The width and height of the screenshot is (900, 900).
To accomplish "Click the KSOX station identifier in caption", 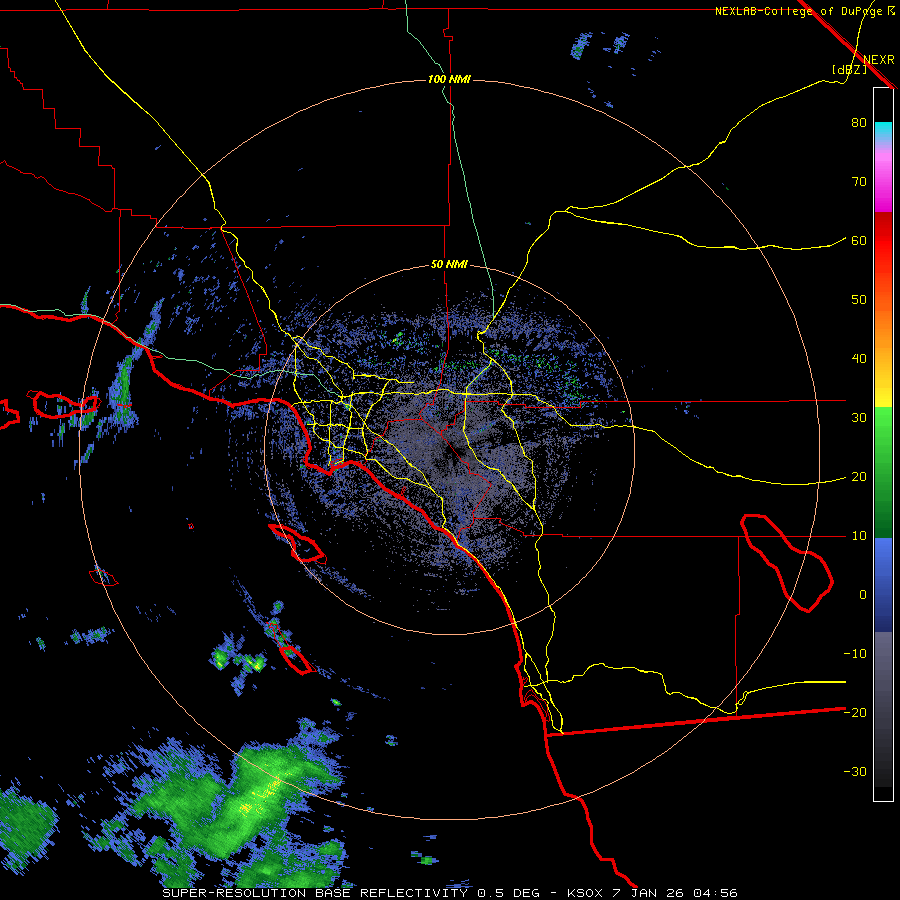I will point(586,893).
